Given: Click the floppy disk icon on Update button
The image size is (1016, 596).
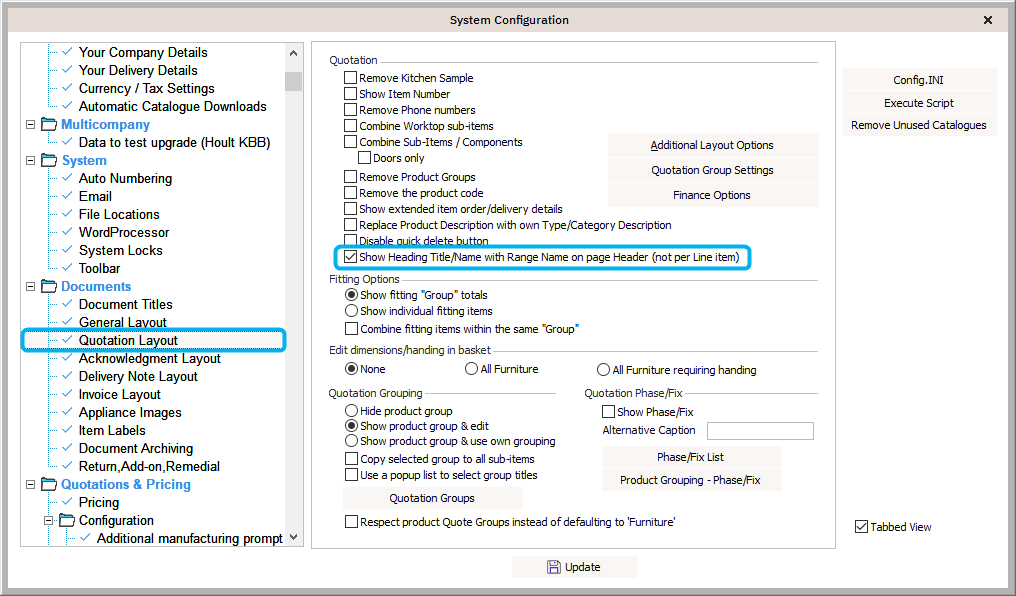Looking at the screenshot, I should pos(554,567).
